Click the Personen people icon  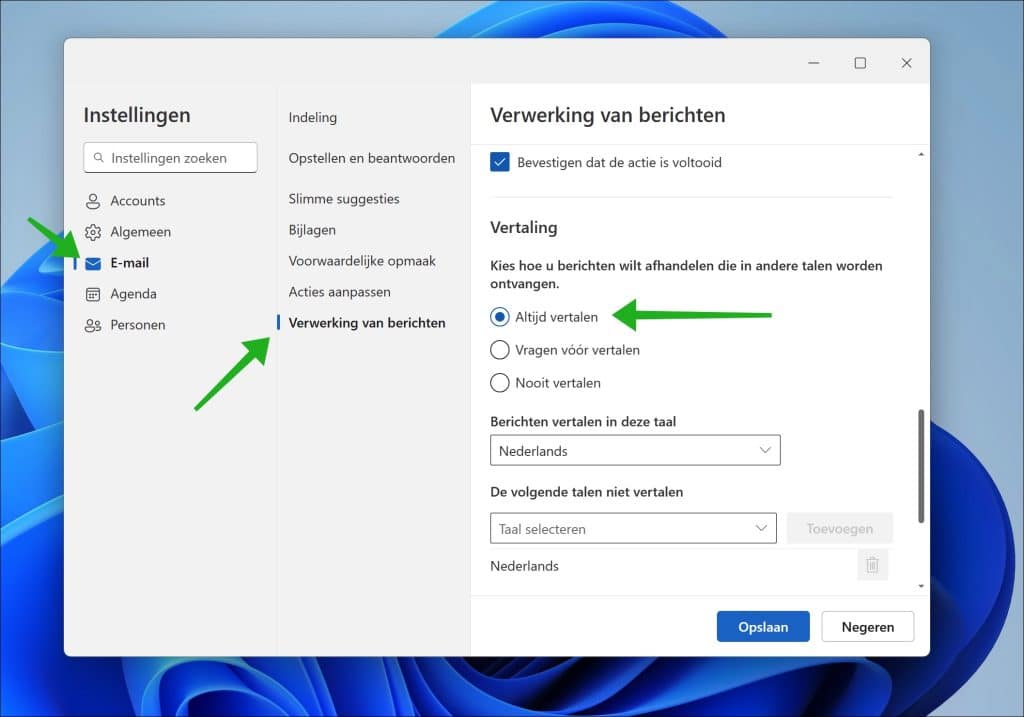pos(93,325)
